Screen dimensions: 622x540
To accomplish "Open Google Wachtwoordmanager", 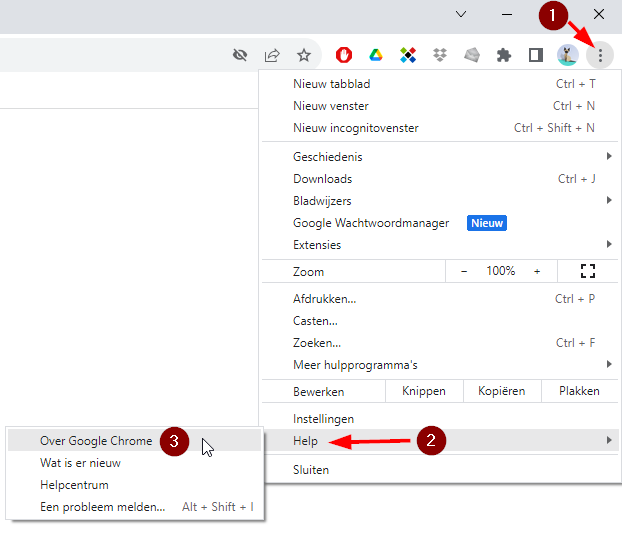I will coord(440,223).
